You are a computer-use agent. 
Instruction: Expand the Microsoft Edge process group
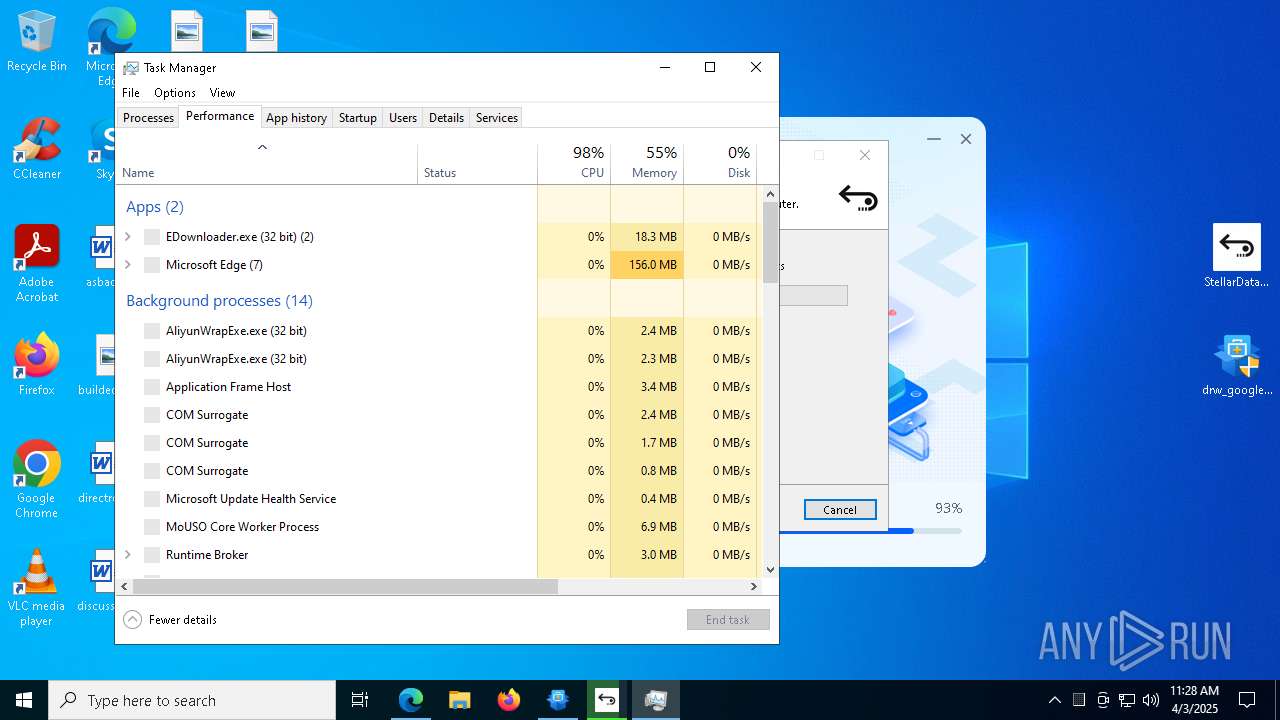point(127,265)
